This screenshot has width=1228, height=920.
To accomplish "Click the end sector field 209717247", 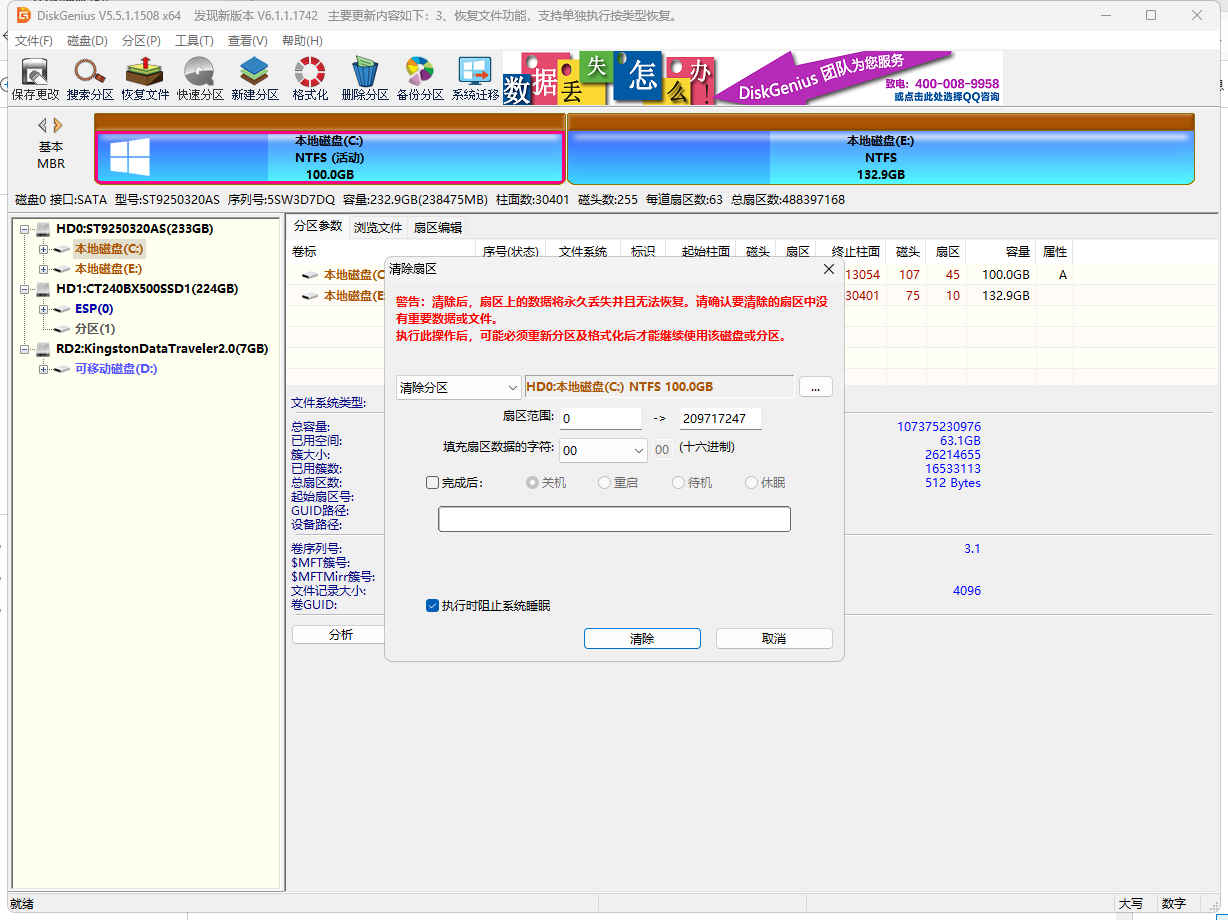I will pos(720,419).
